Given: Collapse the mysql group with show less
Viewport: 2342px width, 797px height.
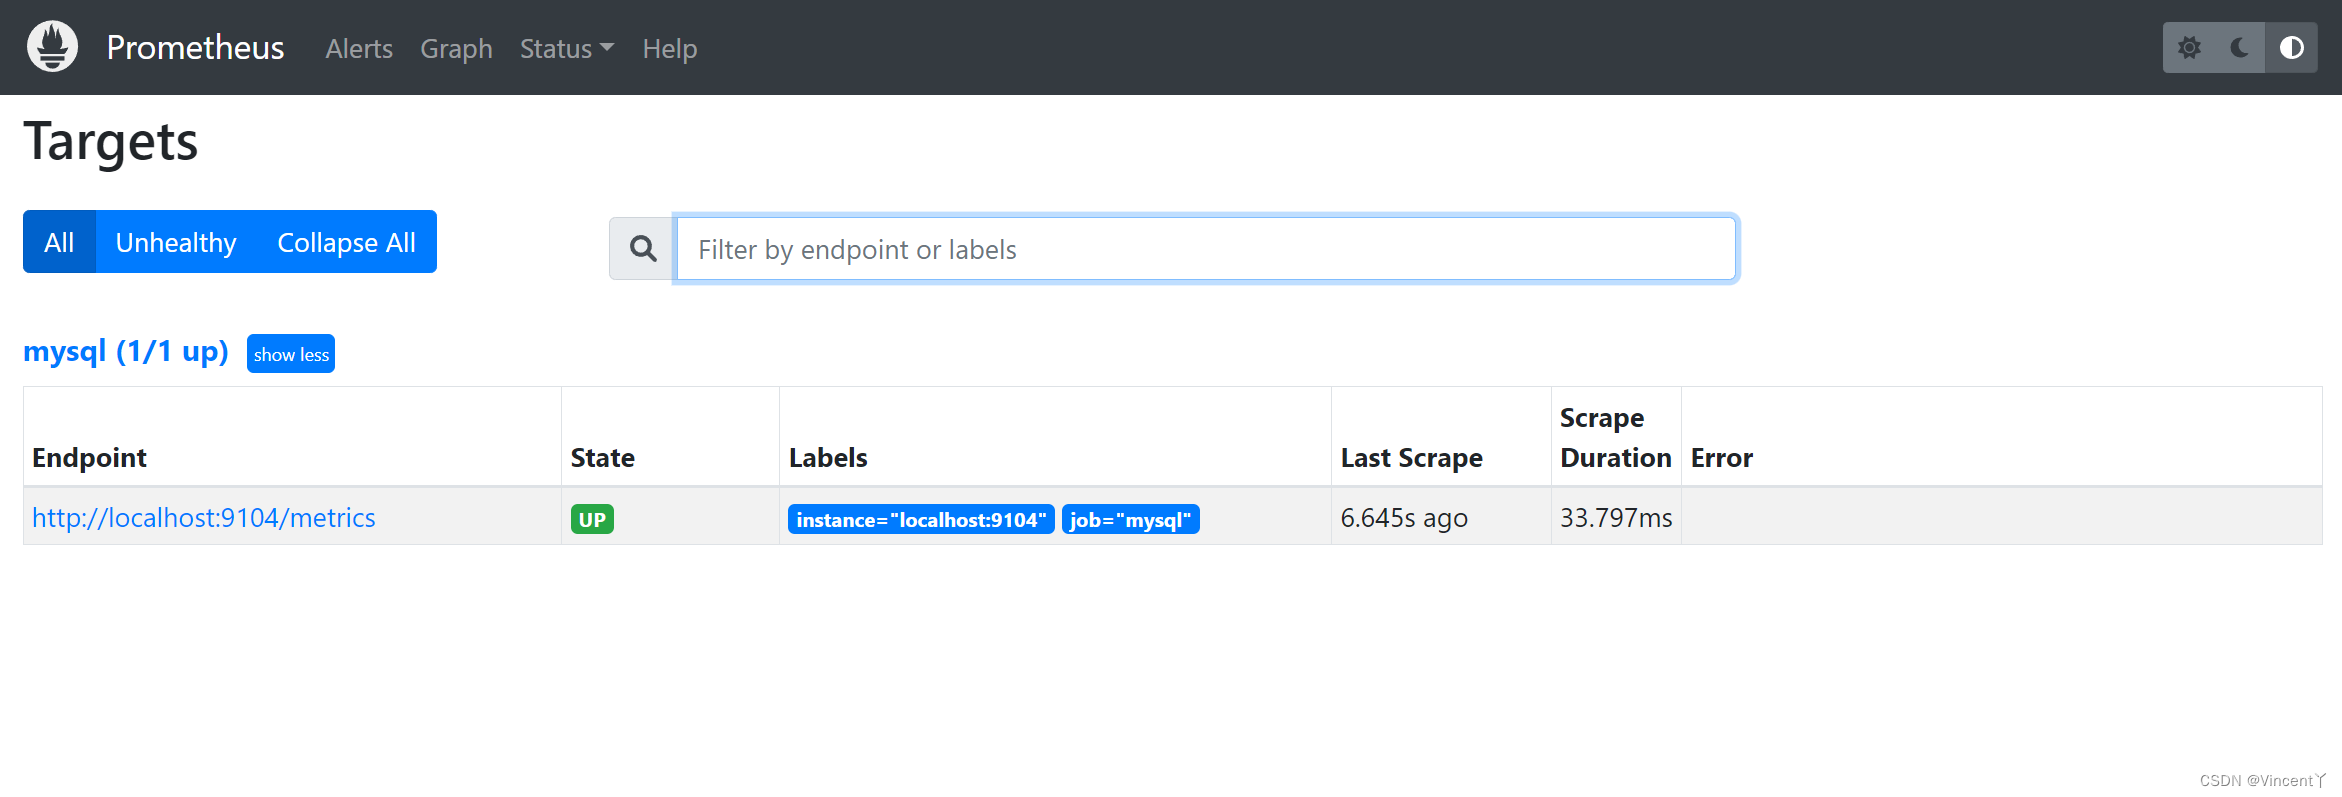Looking at the screenshot, I should [291, 354].
